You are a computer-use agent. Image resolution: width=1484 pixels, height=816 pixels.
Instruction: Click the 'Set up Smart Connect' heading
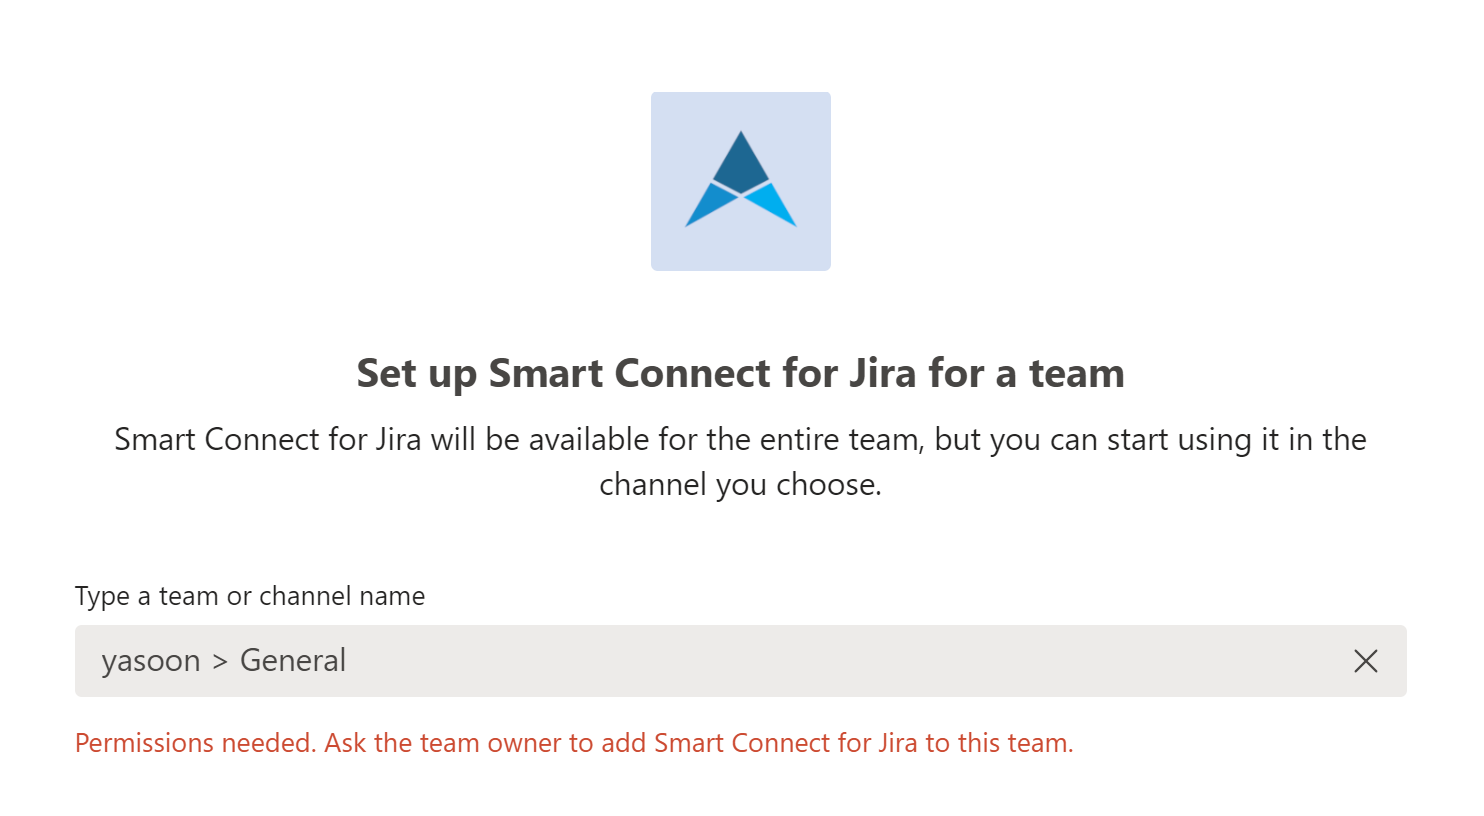pyautogui.click(x=740, y=373)
